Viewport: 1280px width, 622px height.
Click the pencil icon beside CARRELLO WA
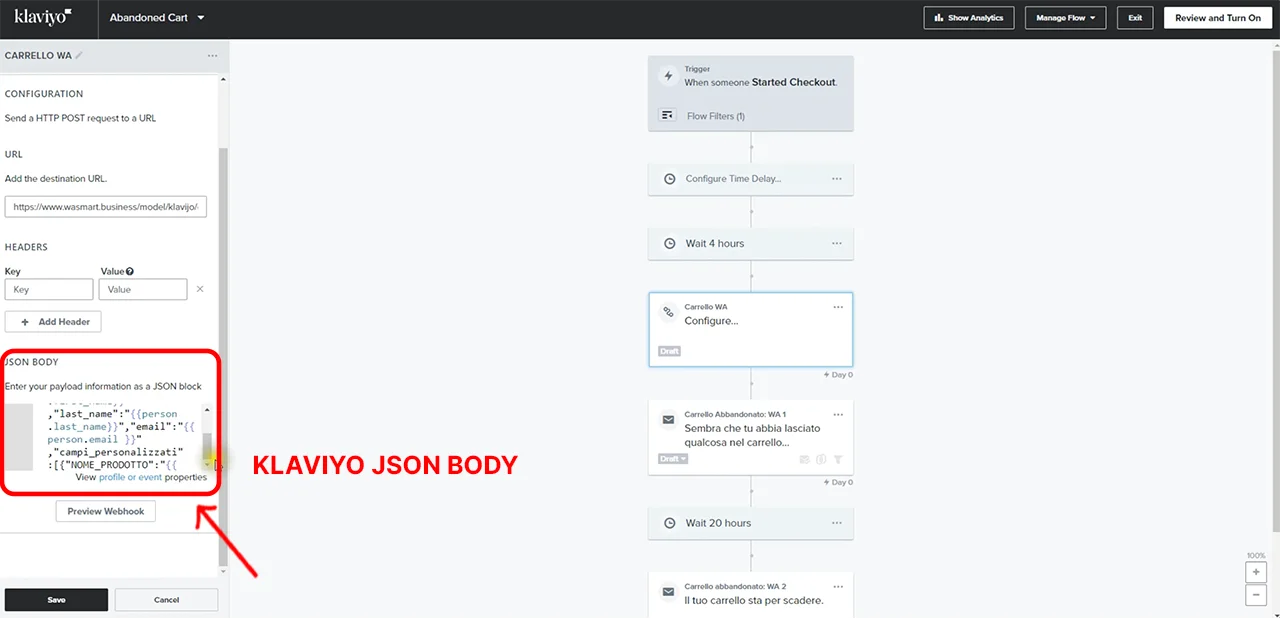[79, 56]
